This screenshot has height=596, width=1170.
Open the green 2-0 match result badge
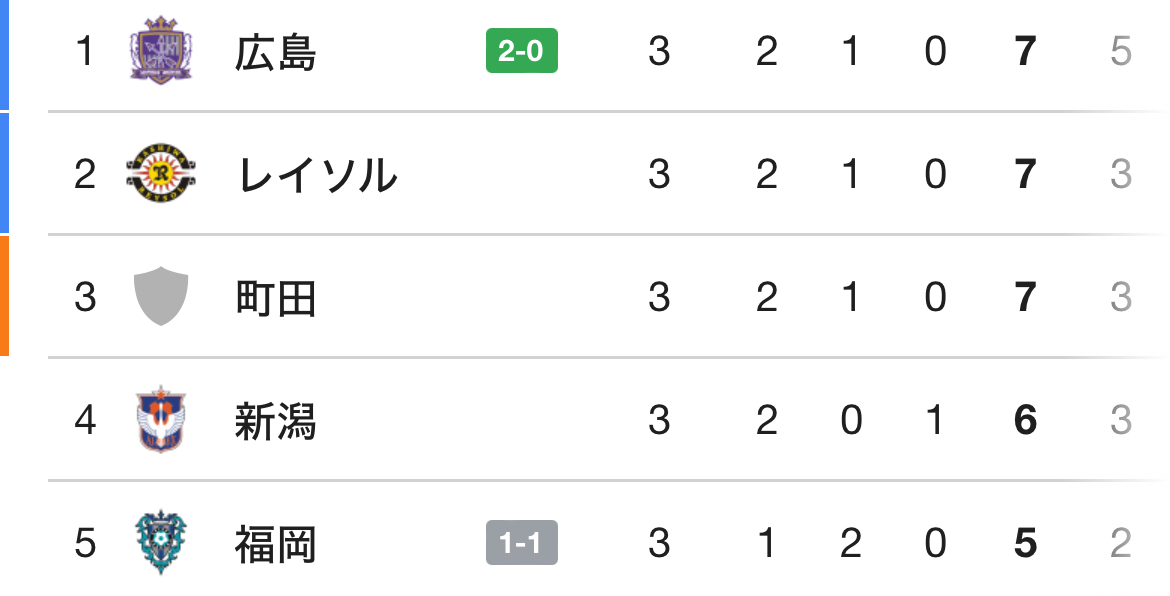[522, 51]
